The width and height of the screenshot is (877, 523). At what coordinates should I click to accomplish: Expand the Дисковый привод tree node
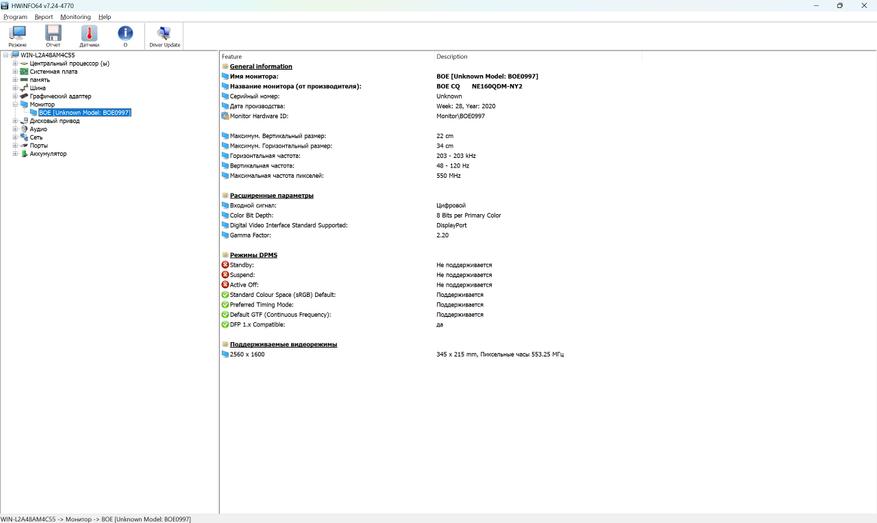click(x=15, y=121)
